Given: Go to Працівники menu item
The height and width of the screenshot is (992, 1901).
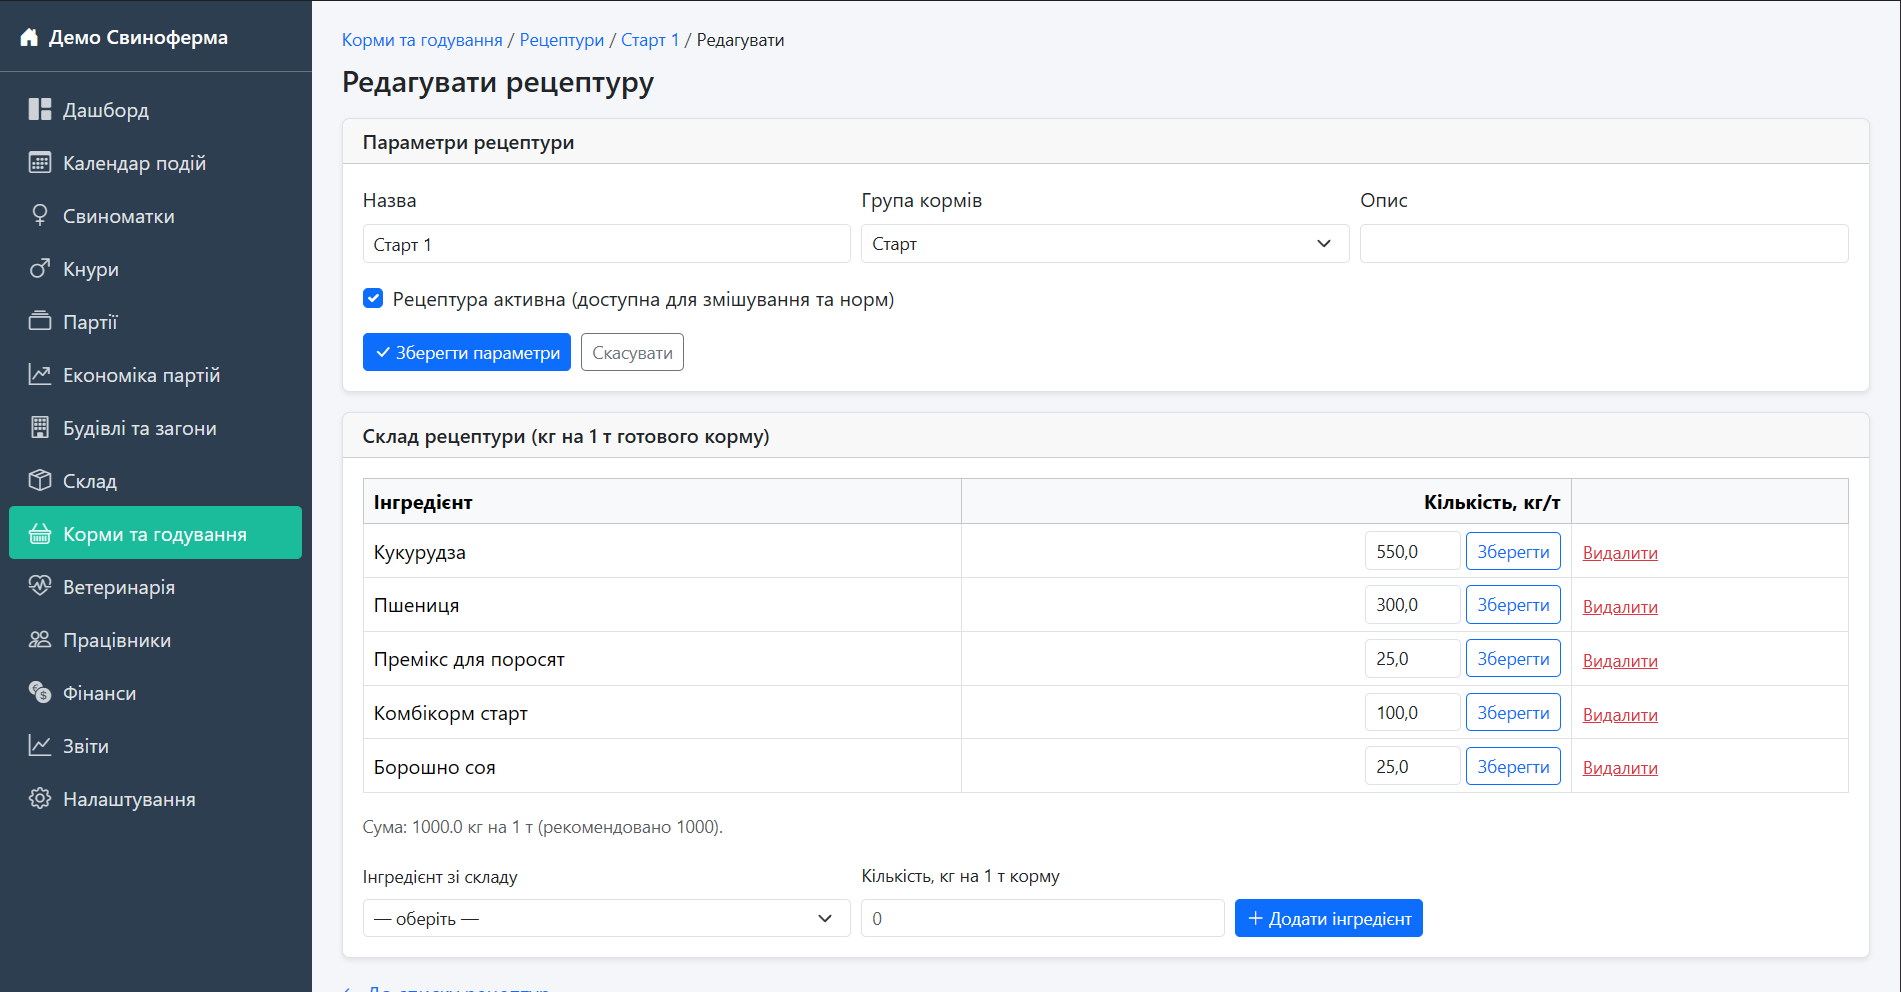Looking at the screenshot, I should (x=117, y=640).
